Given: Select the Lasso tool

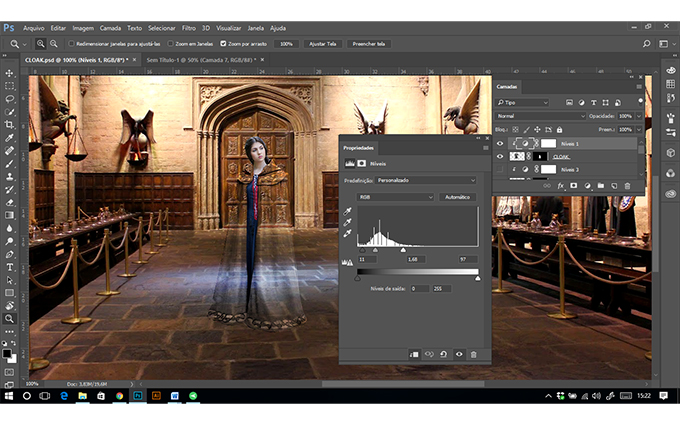Looking at the screenshot, I should (9, 99).
